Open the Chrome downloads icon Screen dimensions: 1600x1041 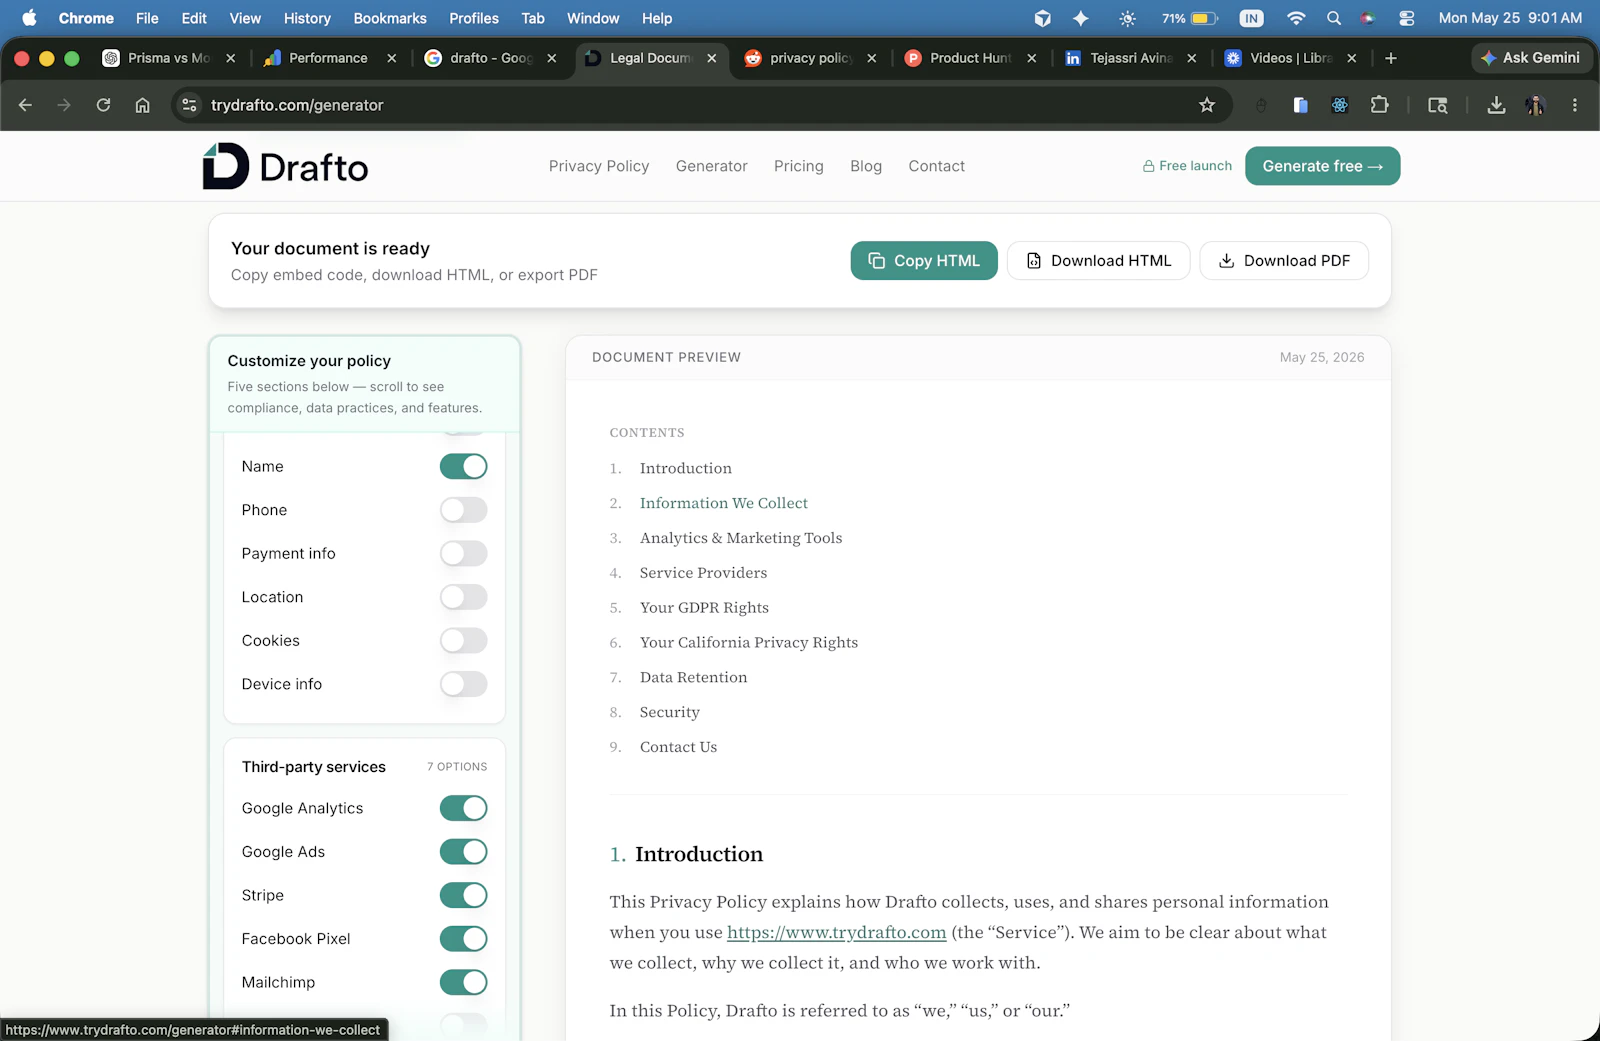[1496, 105]
